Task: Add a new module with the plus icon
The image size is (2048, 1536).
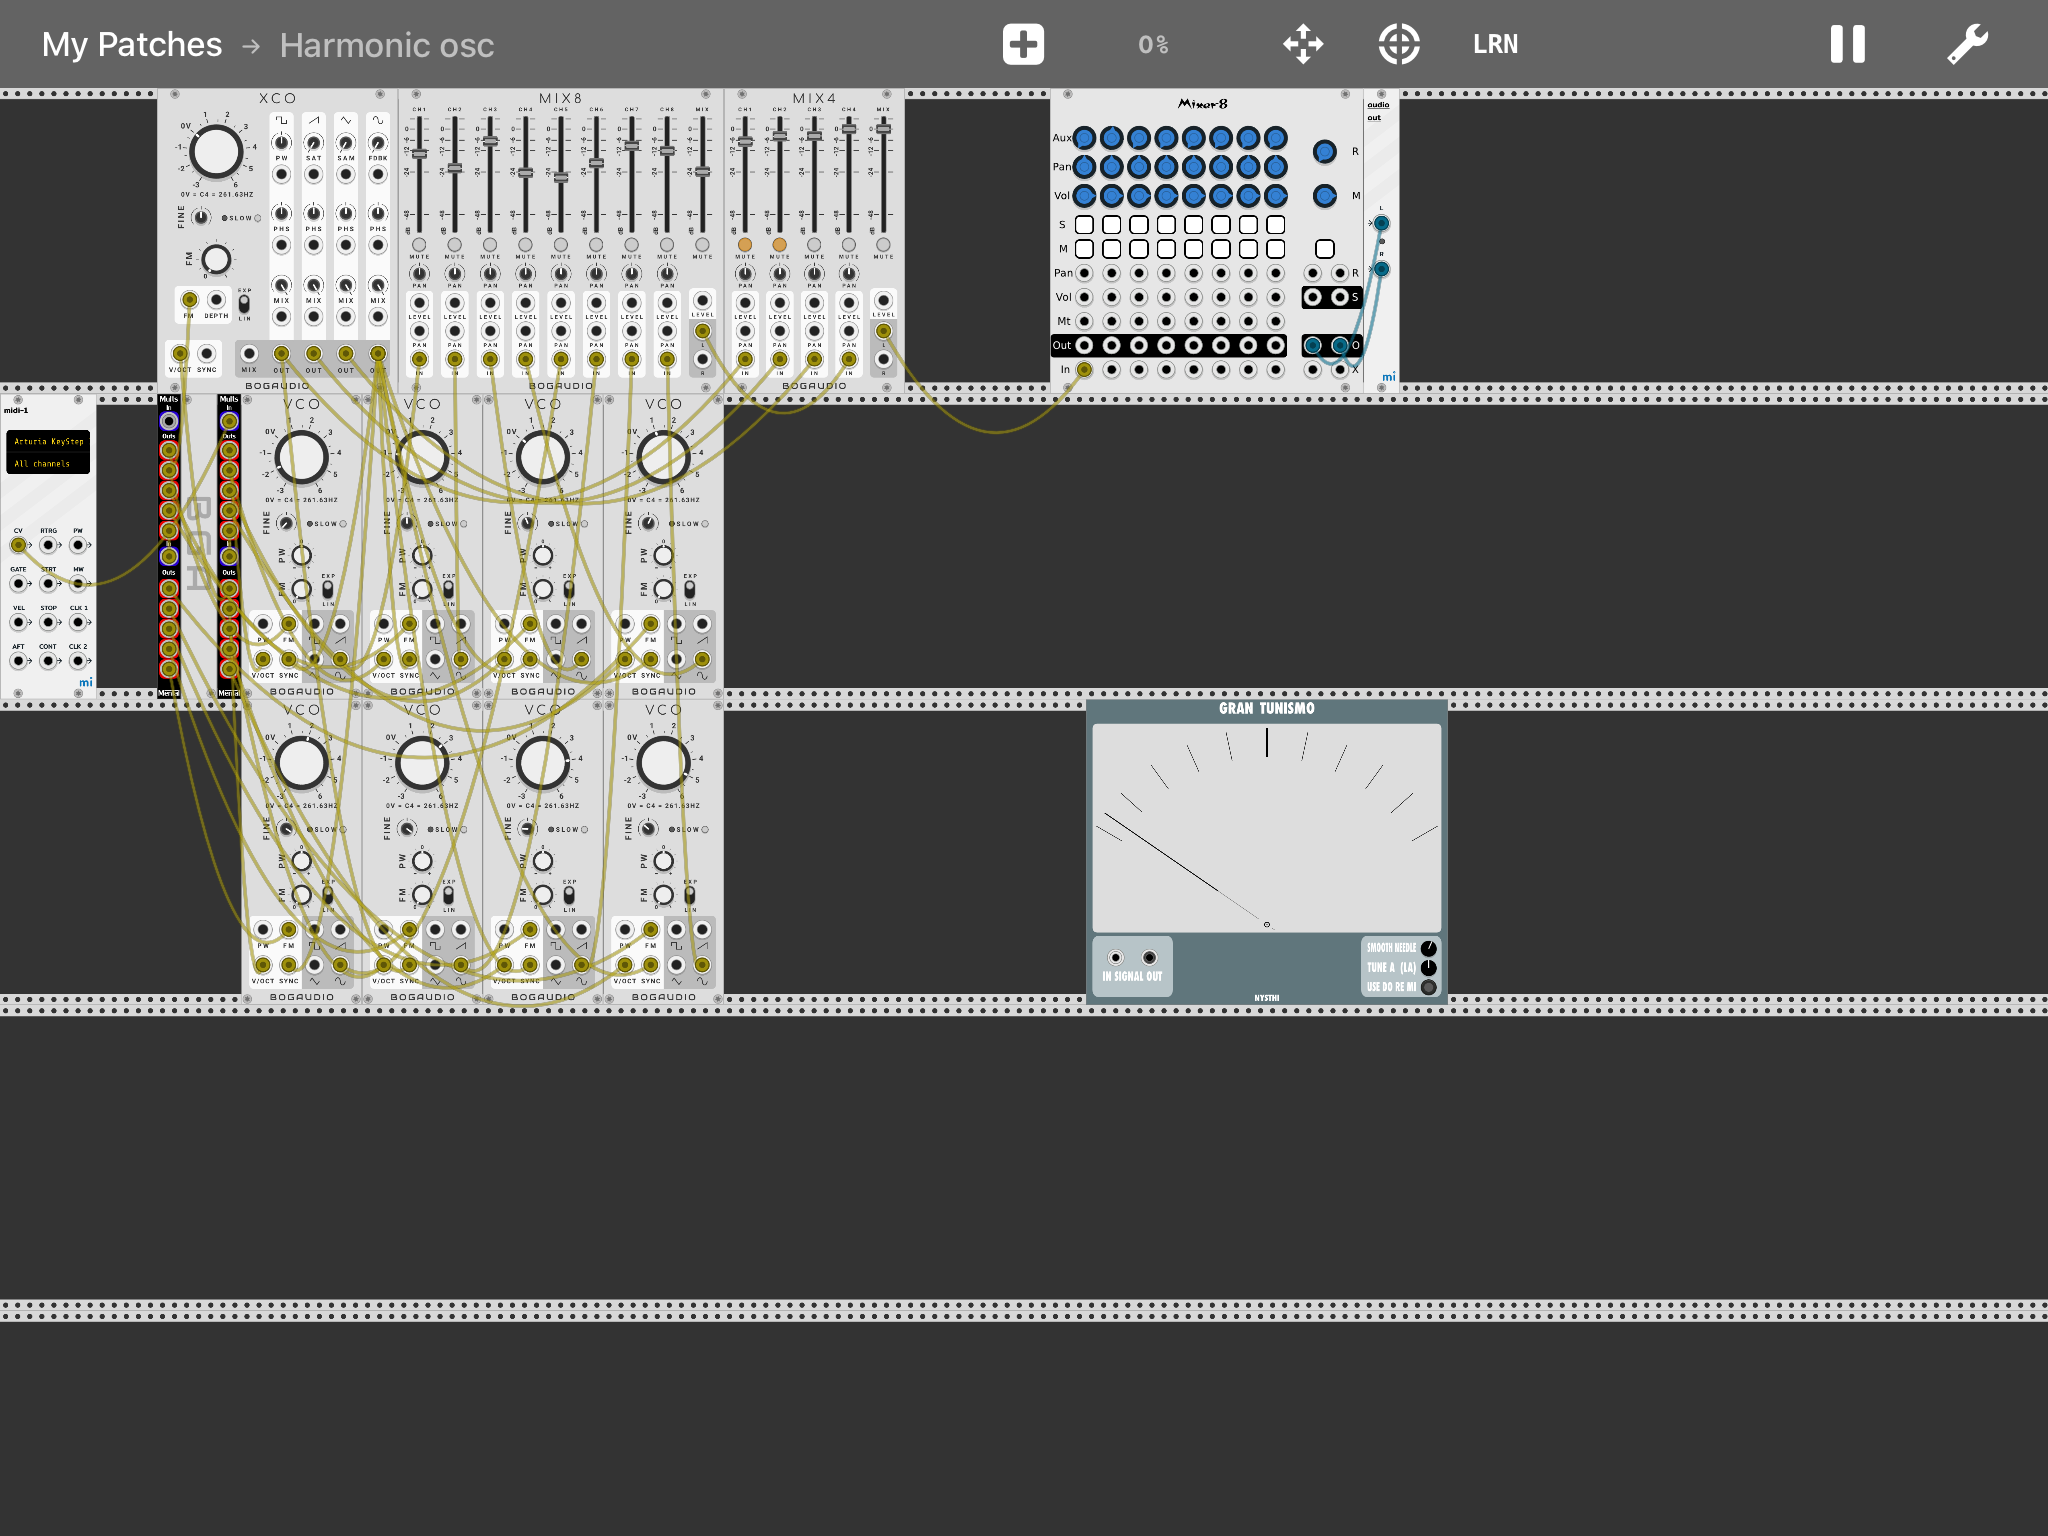Action: [x=1023, y=45]
